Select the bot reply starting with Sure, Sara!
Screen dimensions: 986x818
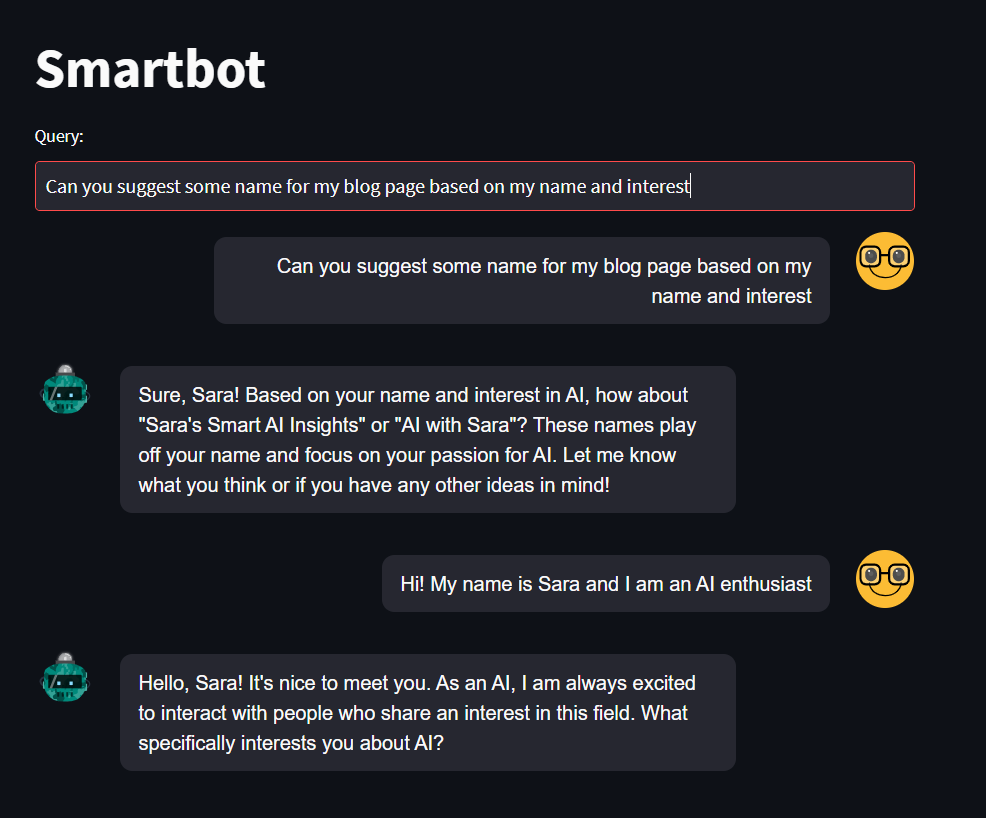click(428, 439)
